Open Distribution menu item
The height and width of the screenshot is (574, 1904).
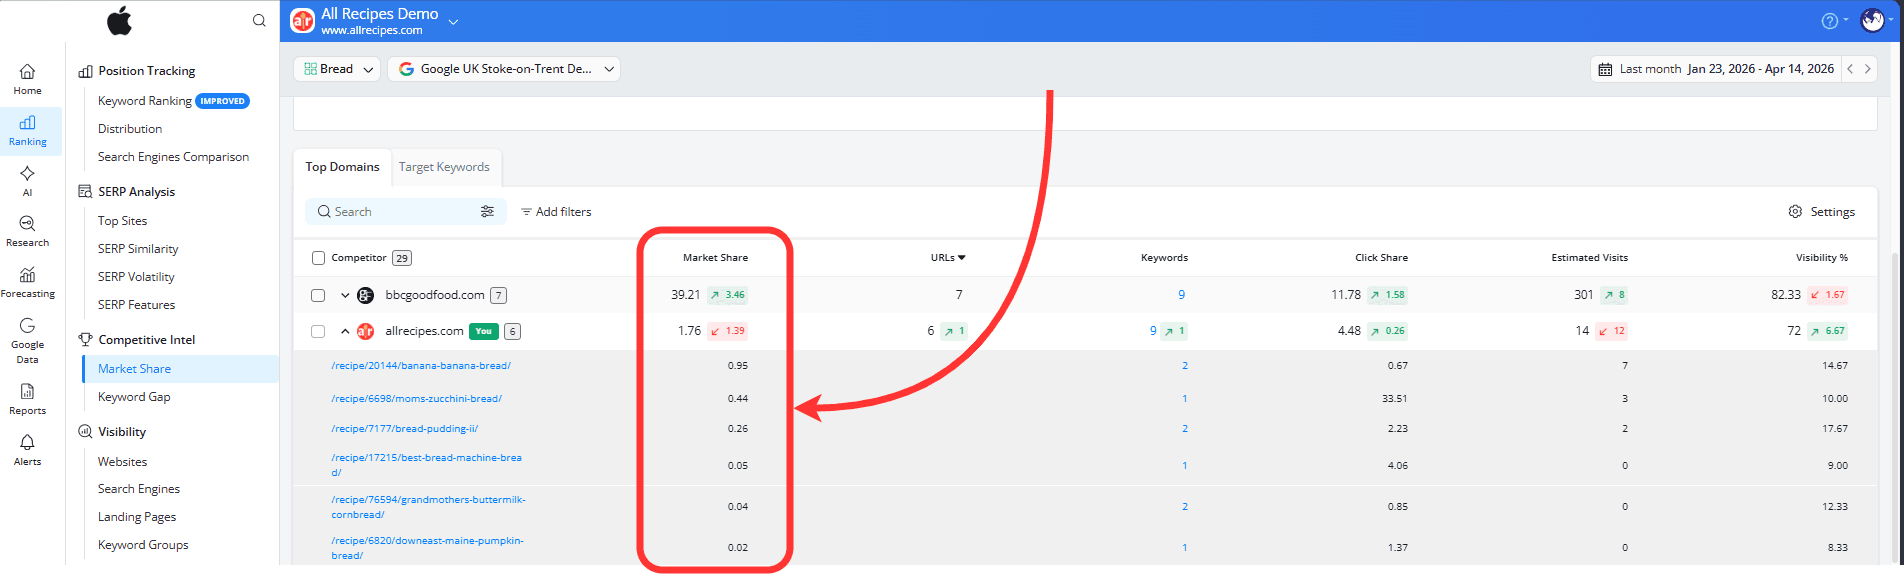pyautogui.click(x=130, y=129)
